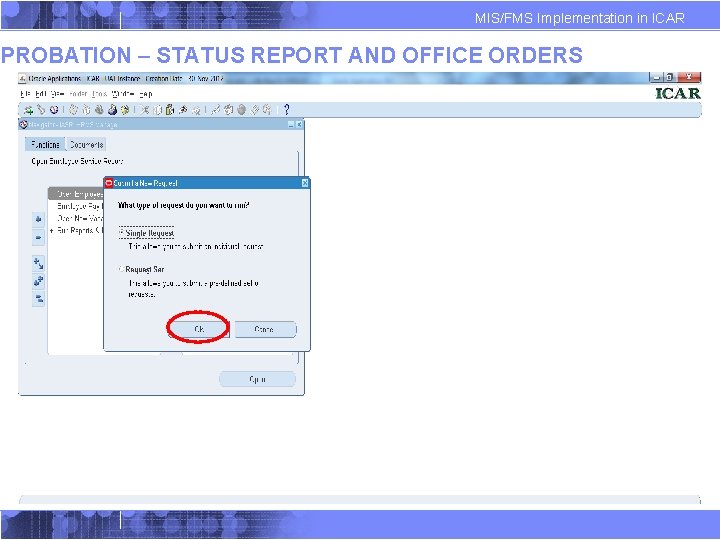Screen dimensions: 720x540
Task: Open the Help menu
Action: pos(146,94)
